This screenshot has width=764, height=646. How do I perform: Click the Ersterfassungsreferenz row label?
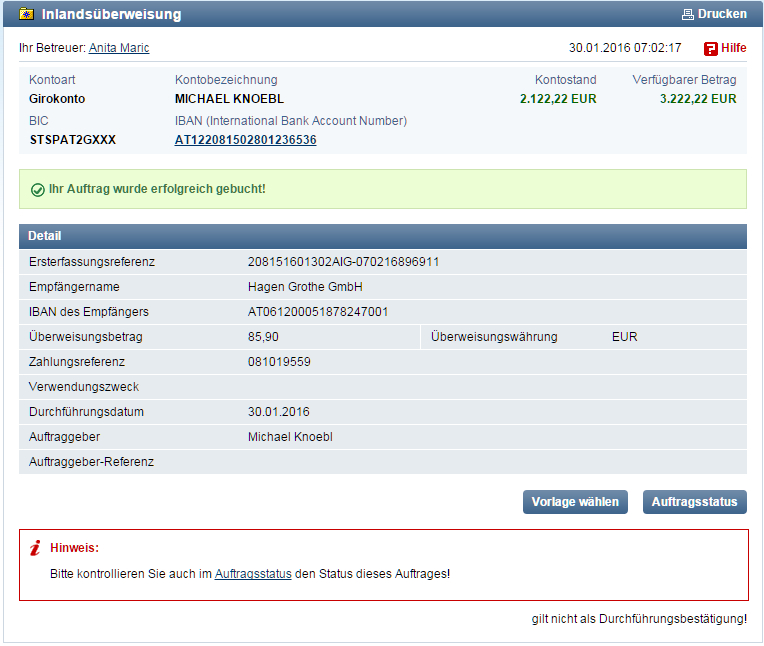[92, 262]
